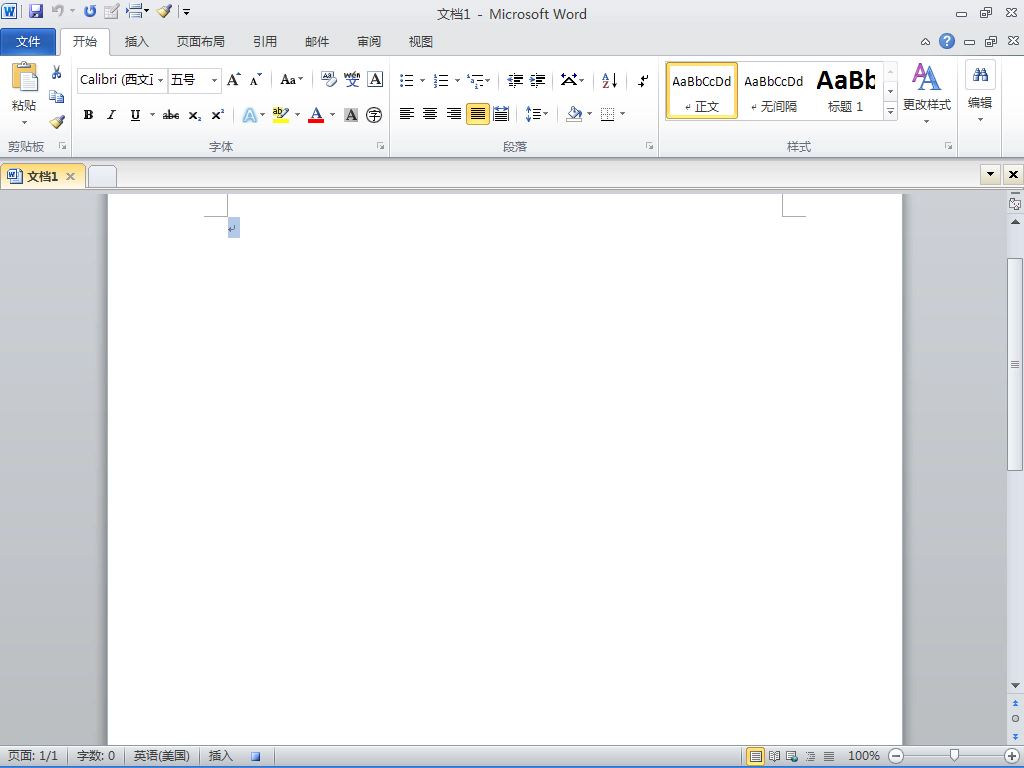Toggle justify alignment
This screenshot has width=1024, height=768.
pos(478,114)
